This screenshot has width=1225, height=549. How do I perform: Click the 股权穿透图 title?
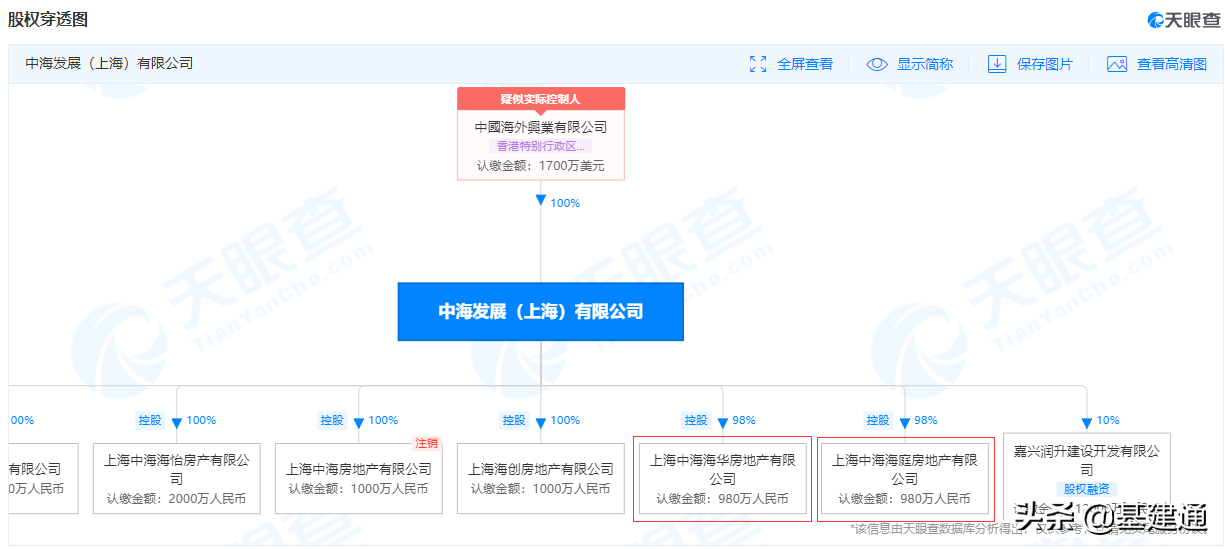(x=48, y=19)
